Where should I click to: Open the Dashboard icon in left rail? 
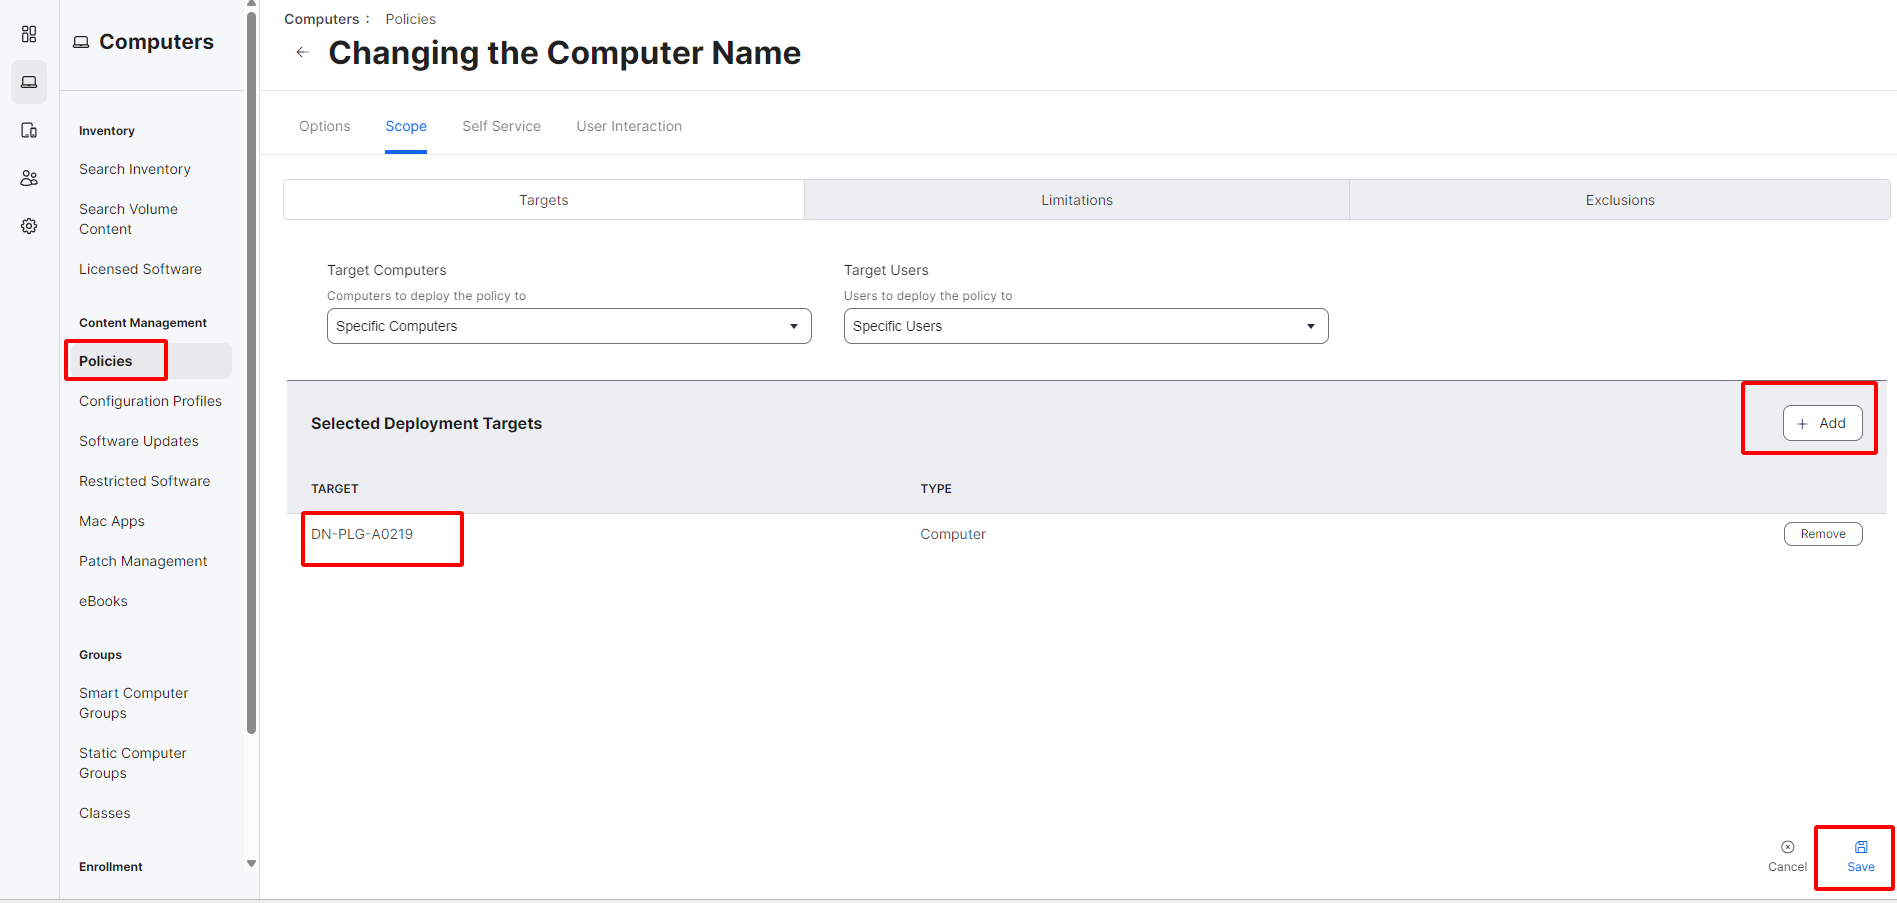point(29,34)
